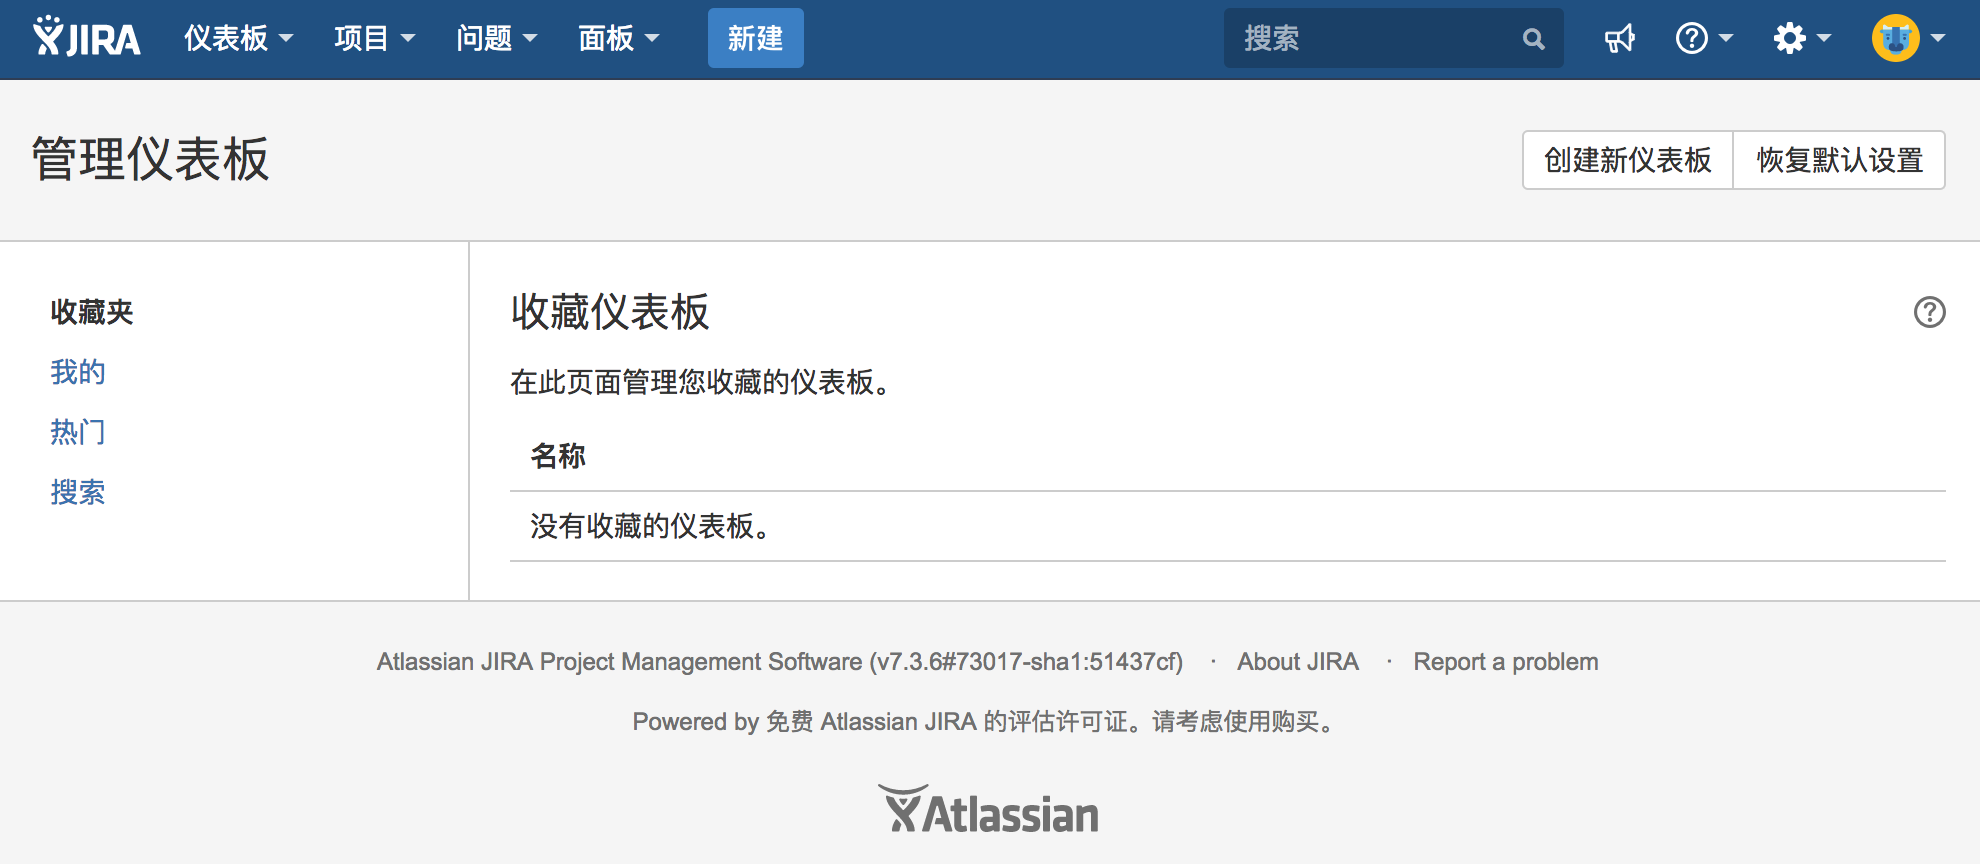Viewport: 1980px width, 864px height.
Task: Click the magnifier icon in search box
Action: click(x=1533, y=39)
